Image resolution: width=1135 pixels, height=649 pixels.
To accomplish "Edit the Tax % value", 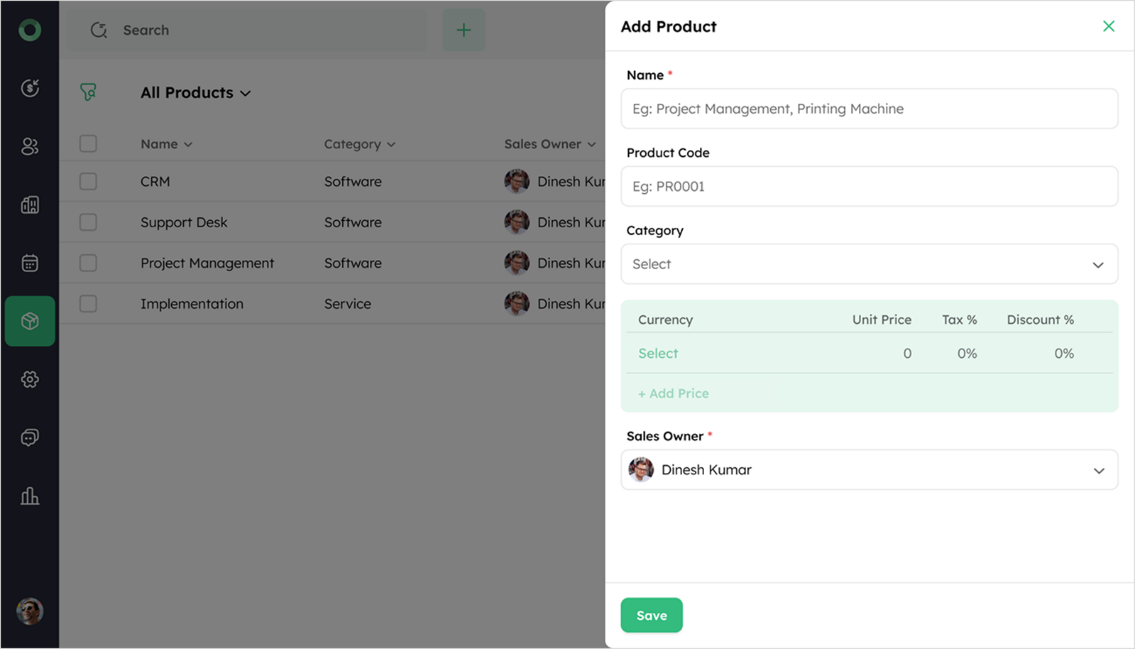I will (967, 353).
